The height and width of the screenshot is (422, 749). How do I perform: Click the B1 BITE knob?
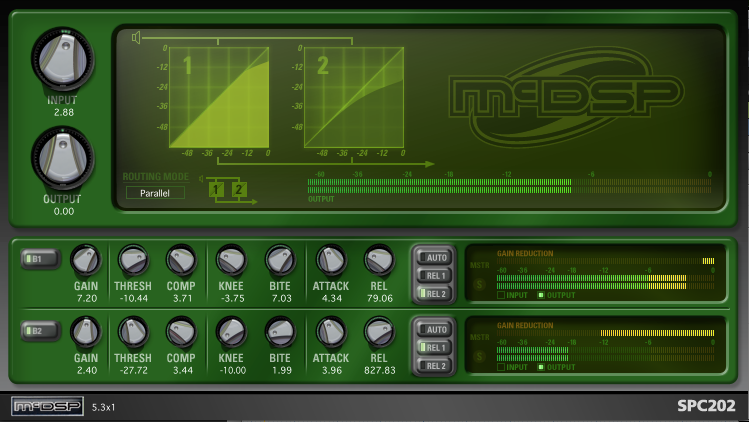pyautogui.click(x=280, y=261)
